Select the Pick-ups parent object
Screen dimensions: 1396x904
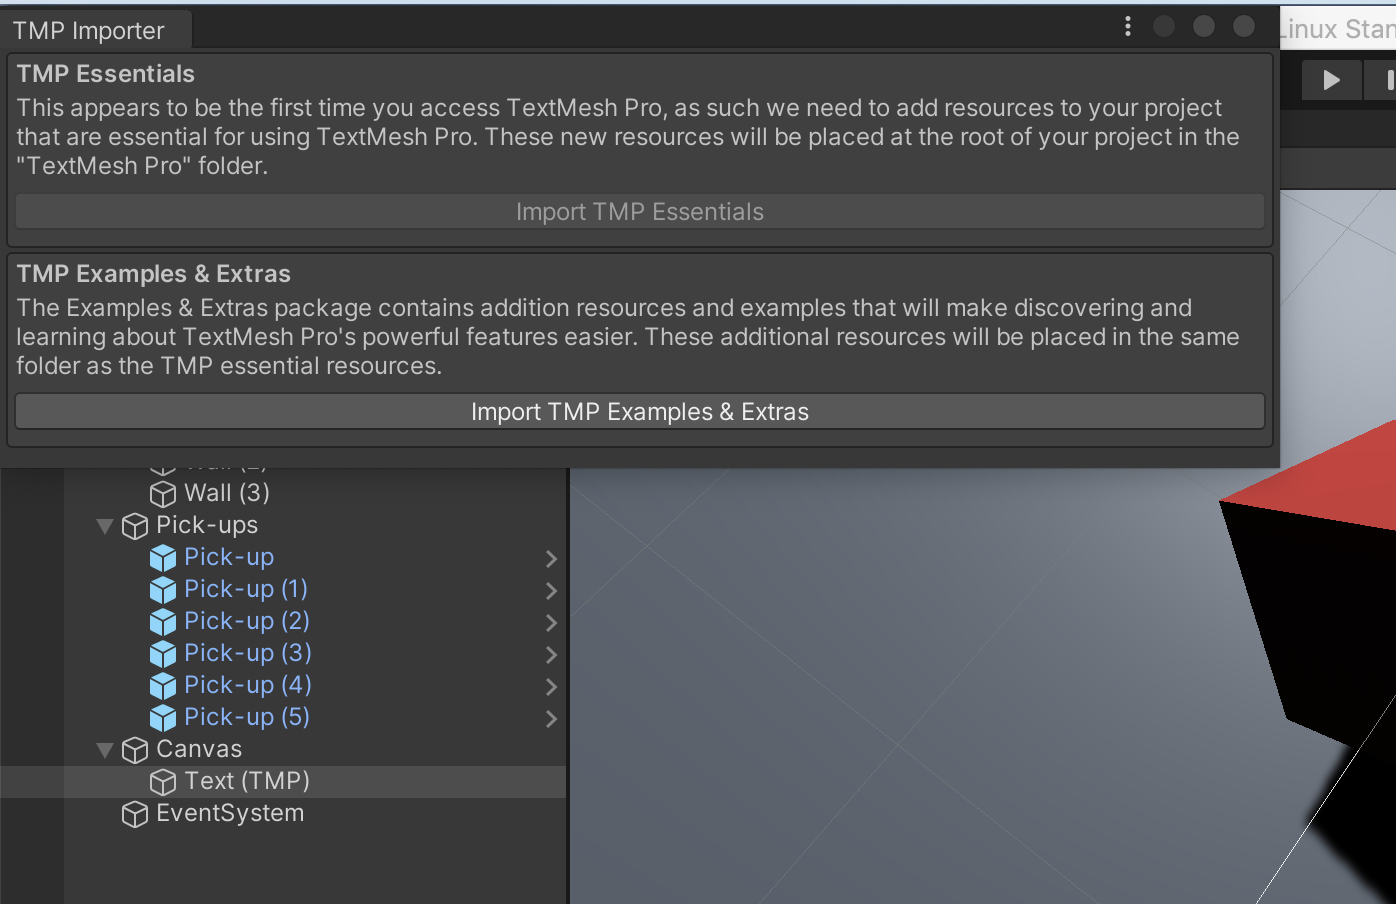(x=207, y=525)
